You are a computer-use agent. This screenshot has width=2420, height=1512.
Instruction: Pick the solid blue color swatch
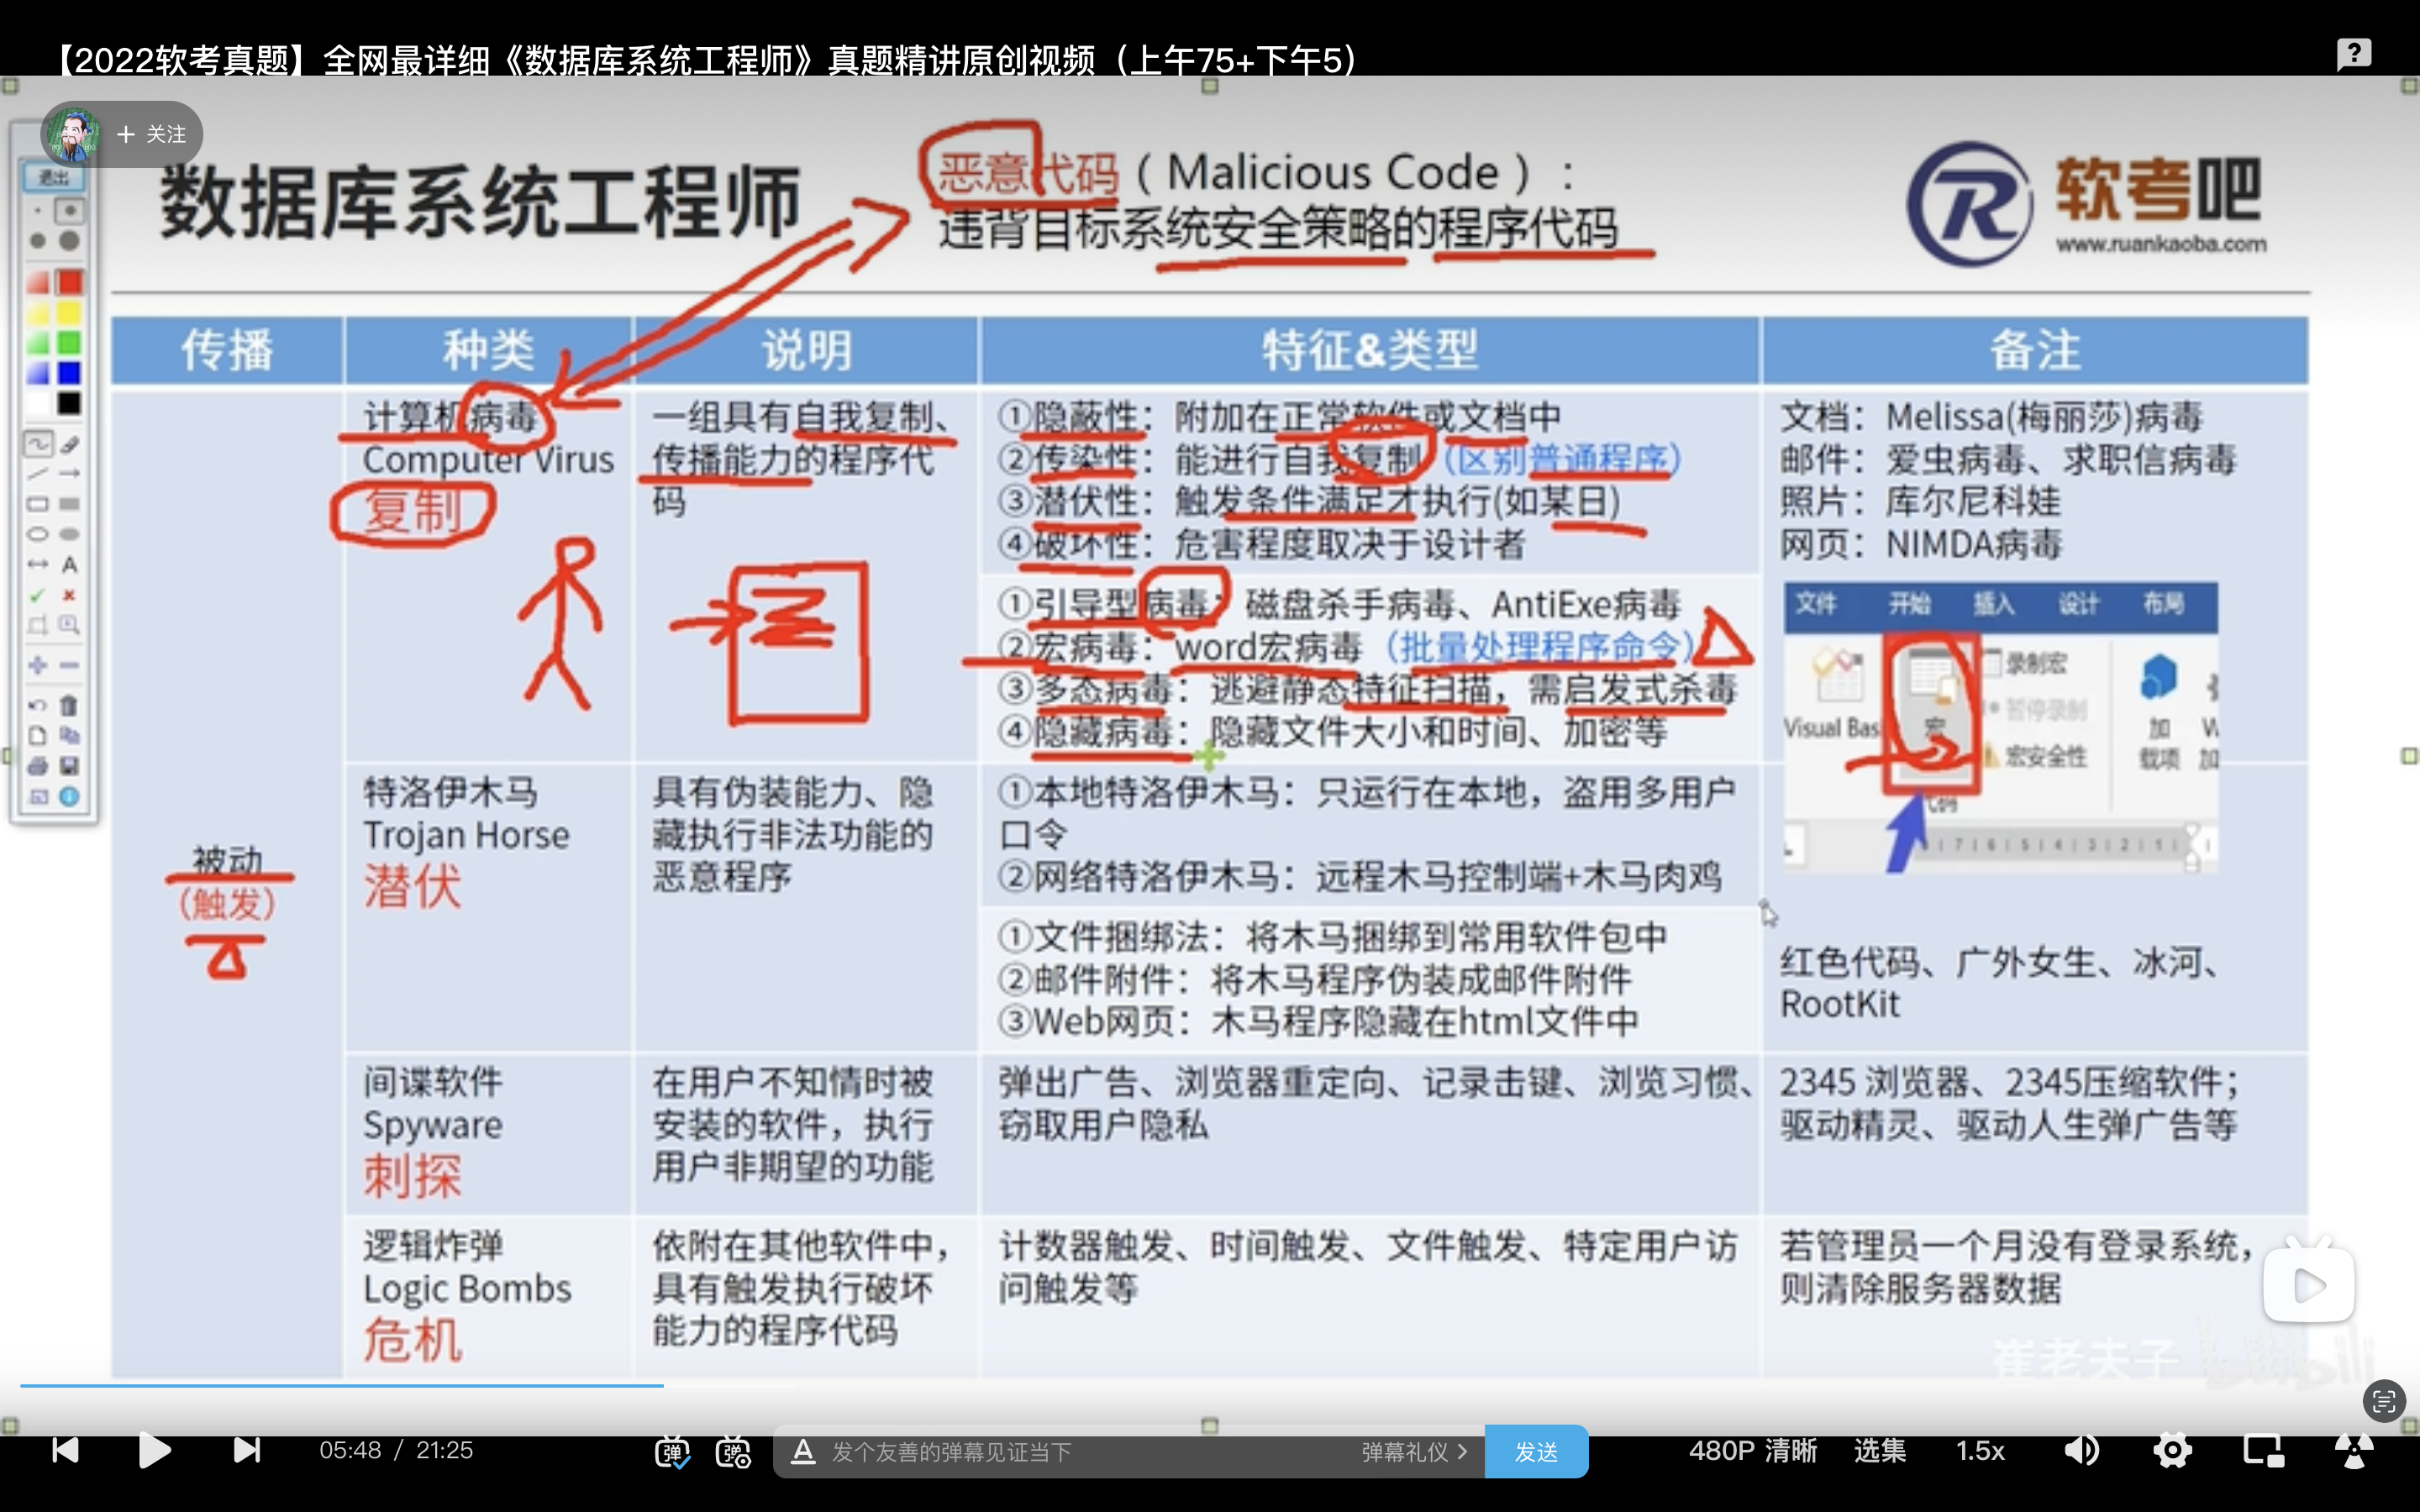click(69, 373)
